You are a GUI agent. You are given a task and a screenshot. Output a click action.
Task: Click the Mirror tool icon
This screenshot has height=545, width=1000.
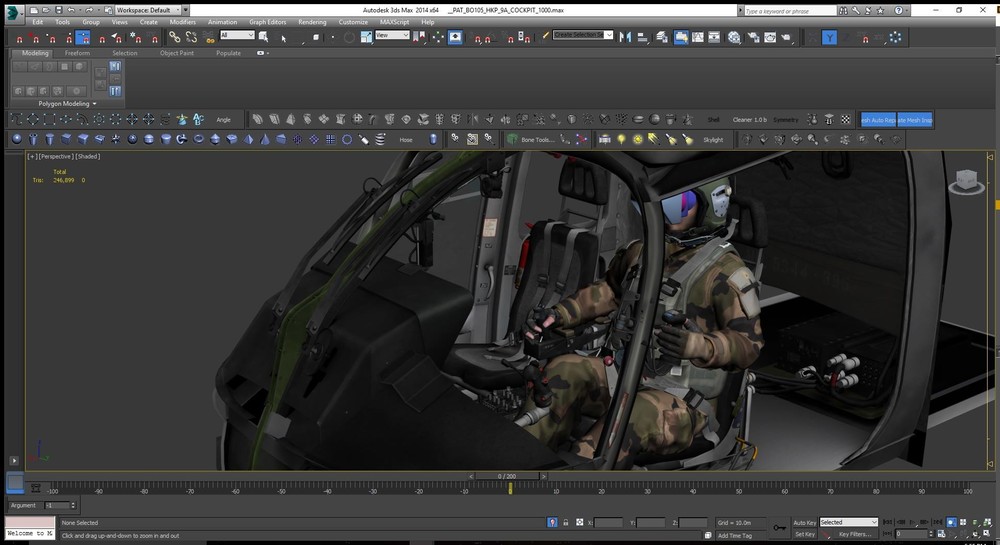coord(626,37)
